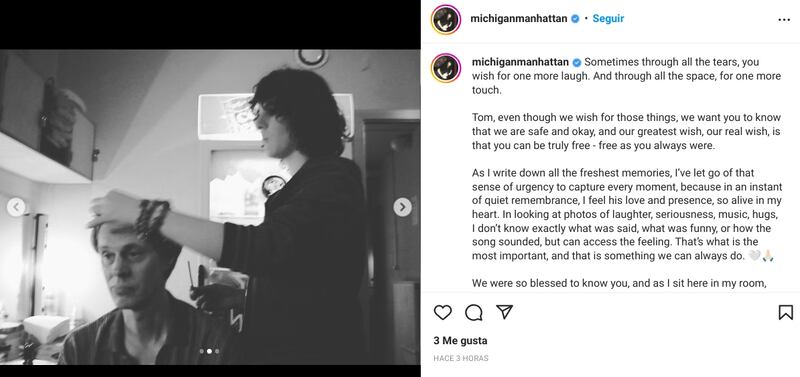Share post via paper plane icon
This screenshot has height=377, width=800.
[504, 312]
